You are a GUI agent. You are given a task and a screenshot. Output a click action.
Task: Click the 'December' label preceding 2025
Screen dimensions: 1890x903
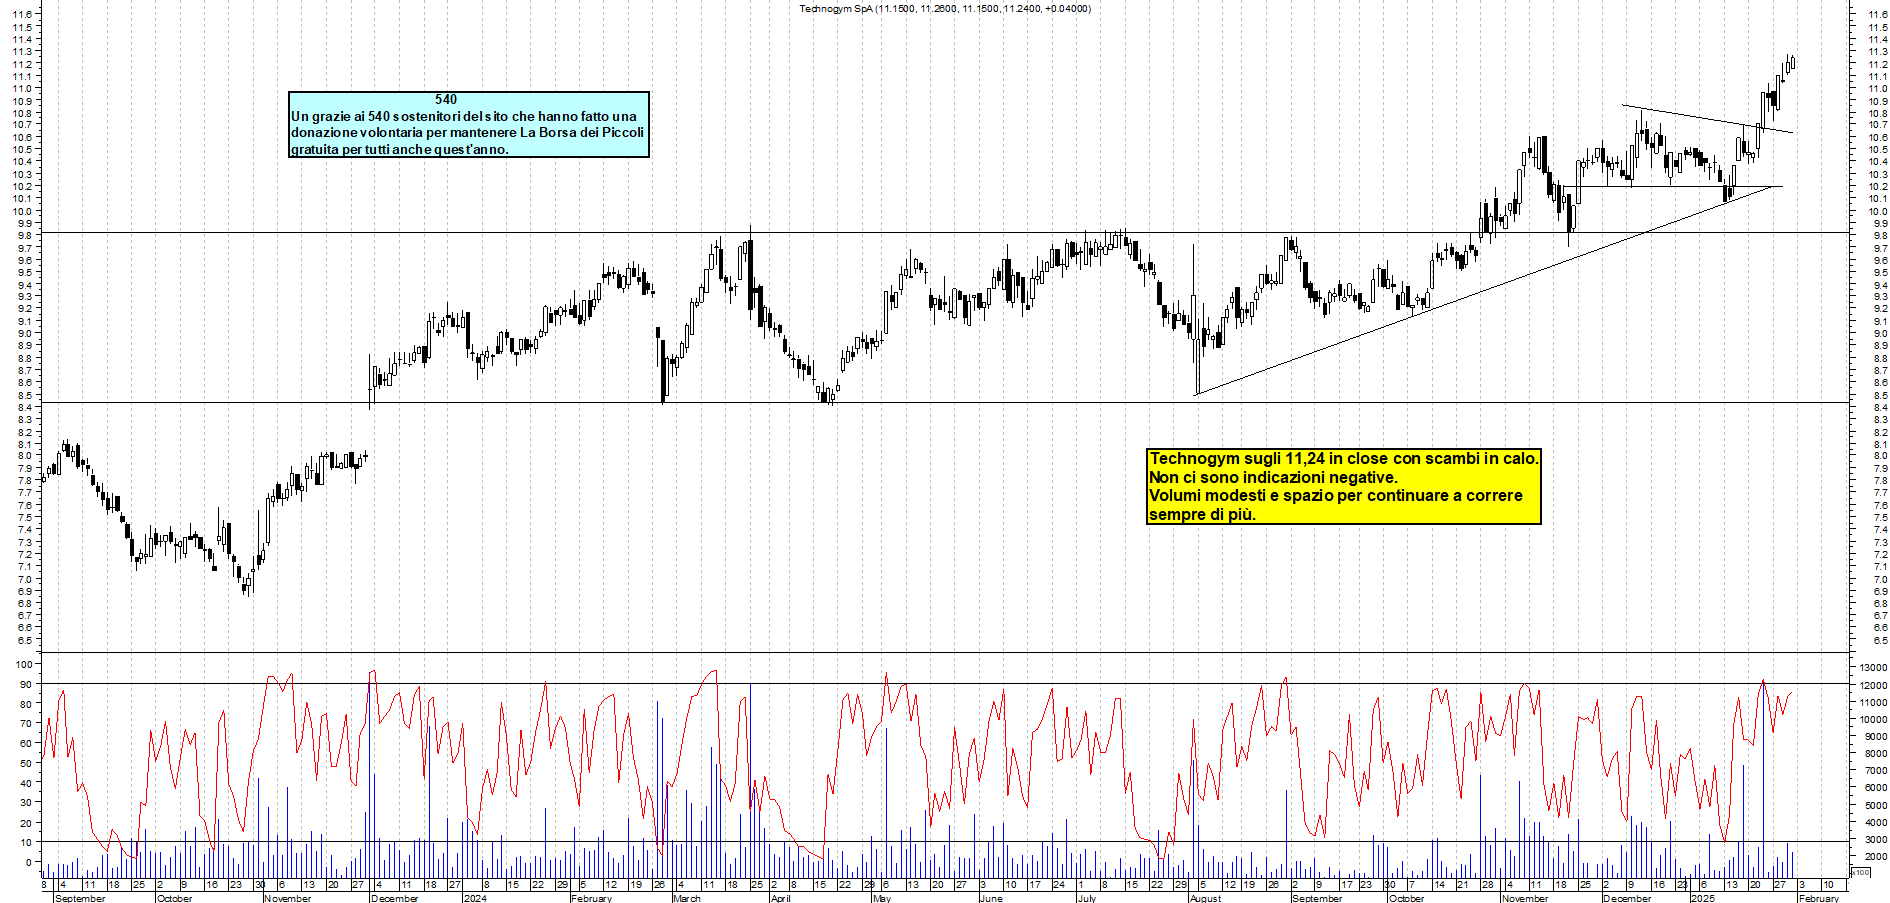tap(1627, 898)
